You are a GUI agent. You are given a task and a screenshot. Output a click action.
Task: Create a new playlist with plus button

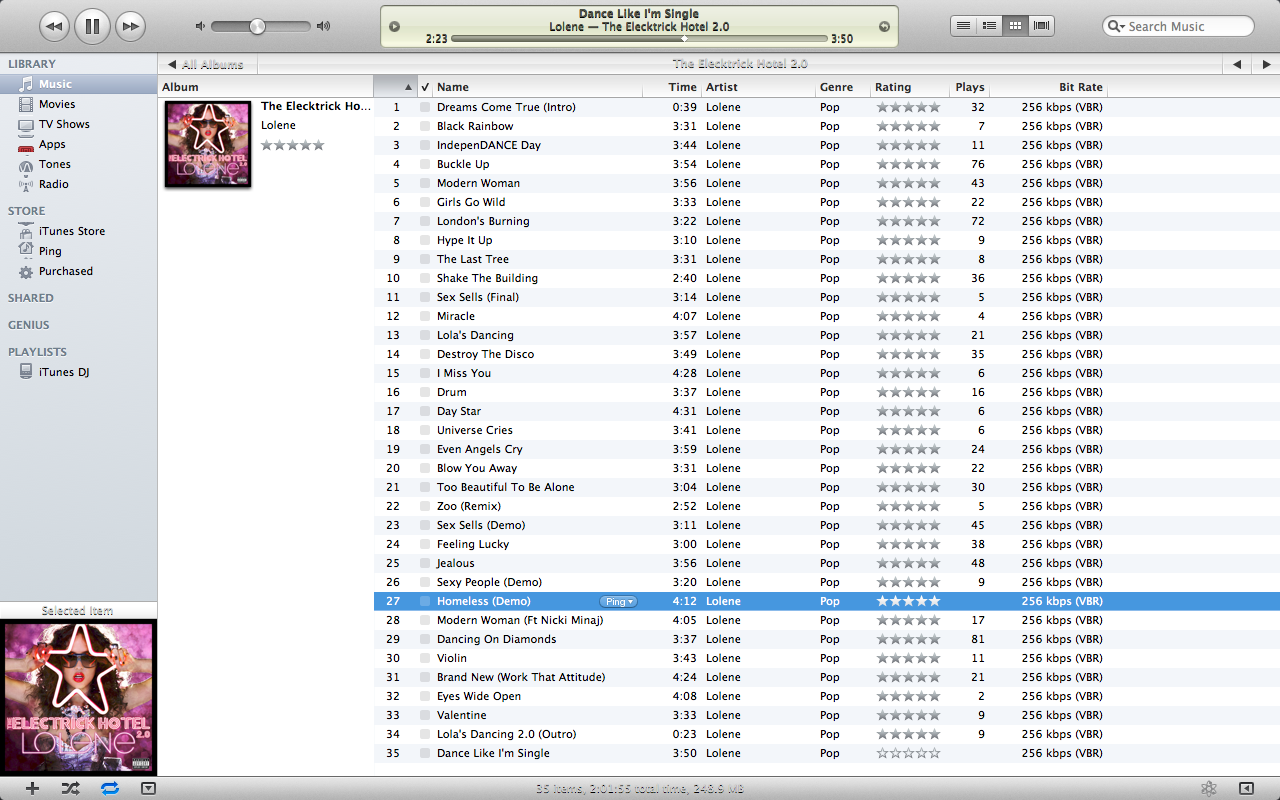(x=32, y=788)
